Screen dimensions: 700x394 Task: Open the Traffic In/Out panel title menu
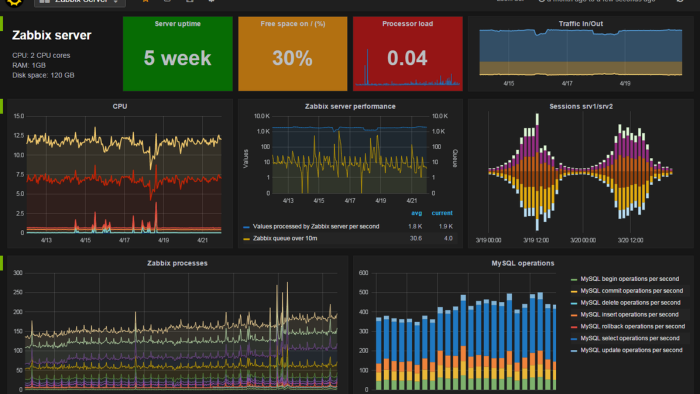(581, 24)
